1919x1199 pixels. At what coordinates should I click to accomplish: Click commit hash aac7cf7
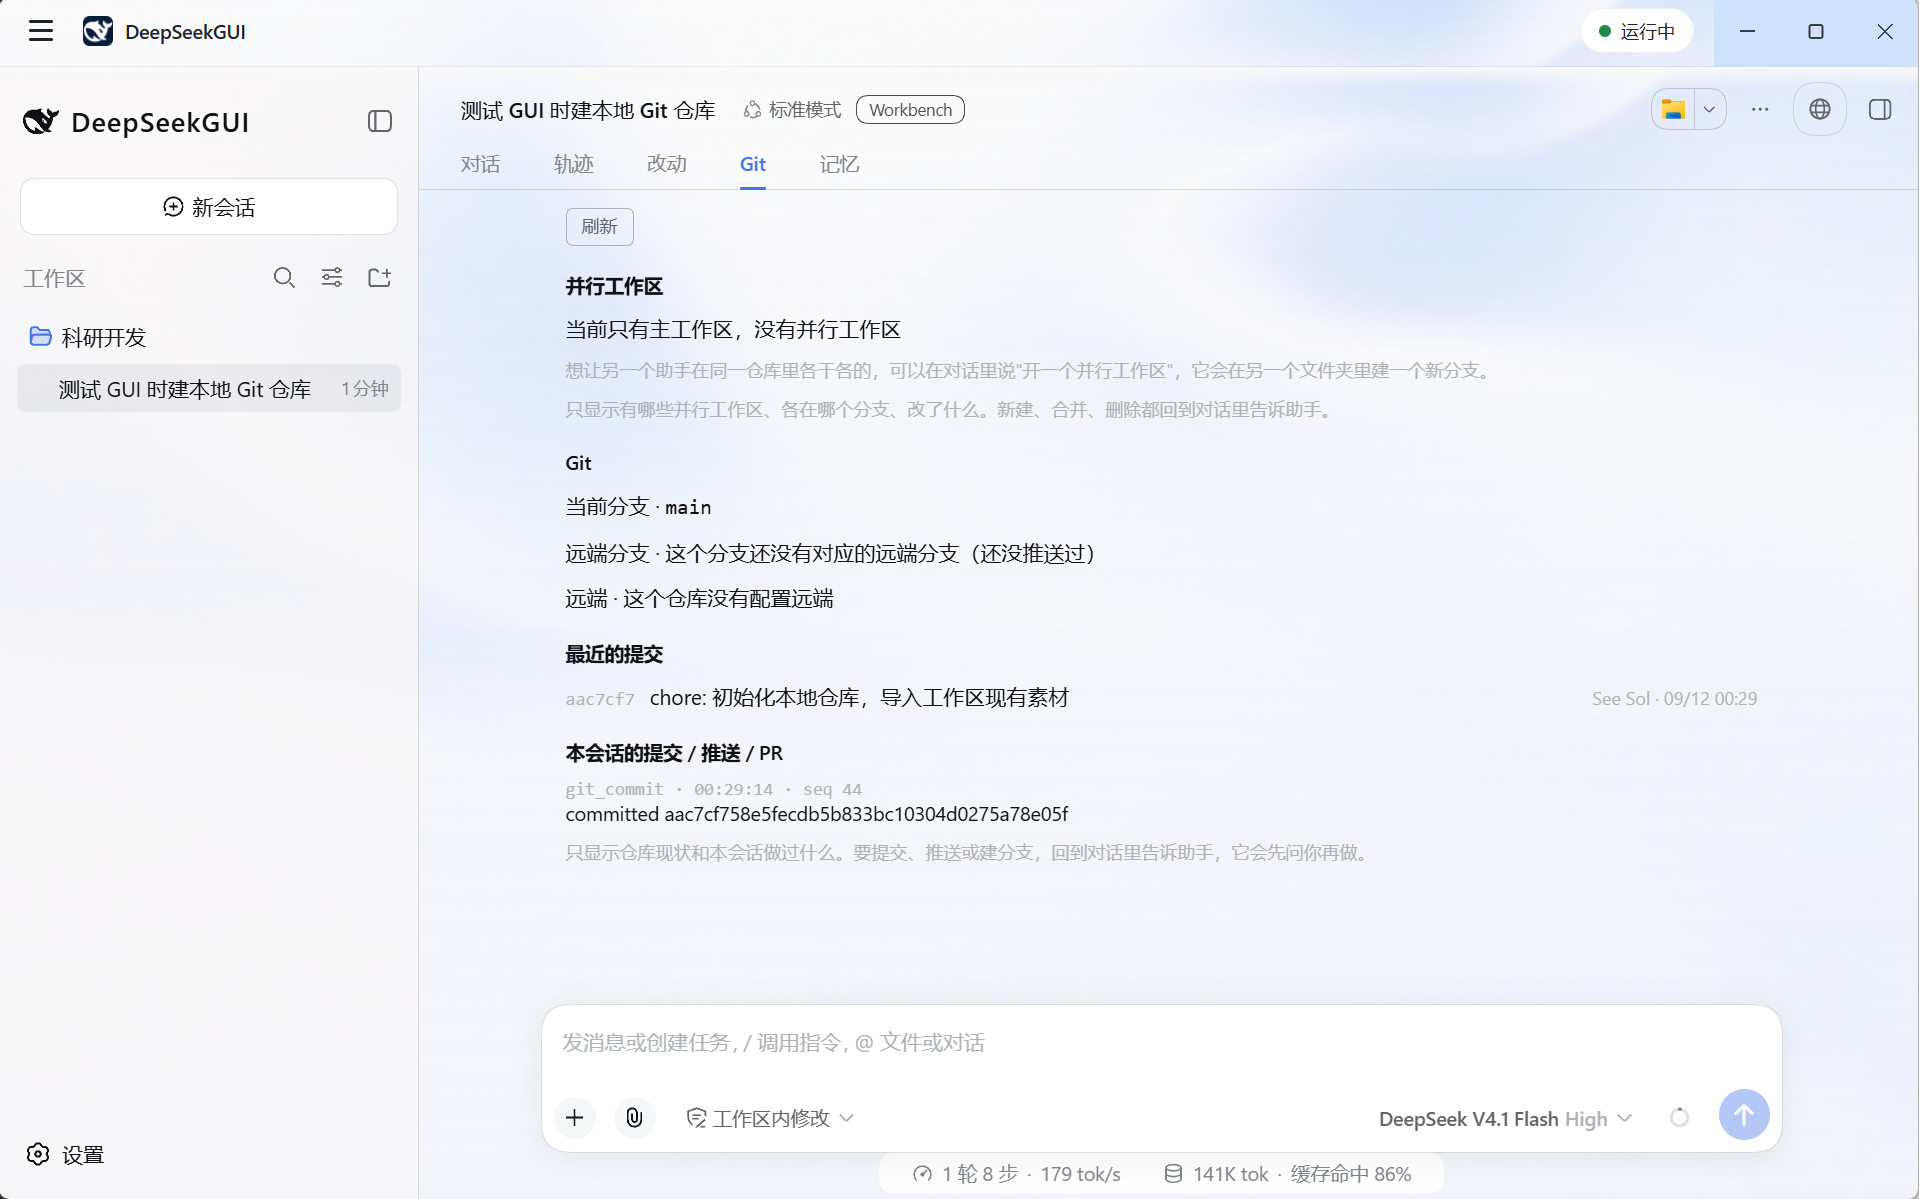pos(600,699)
